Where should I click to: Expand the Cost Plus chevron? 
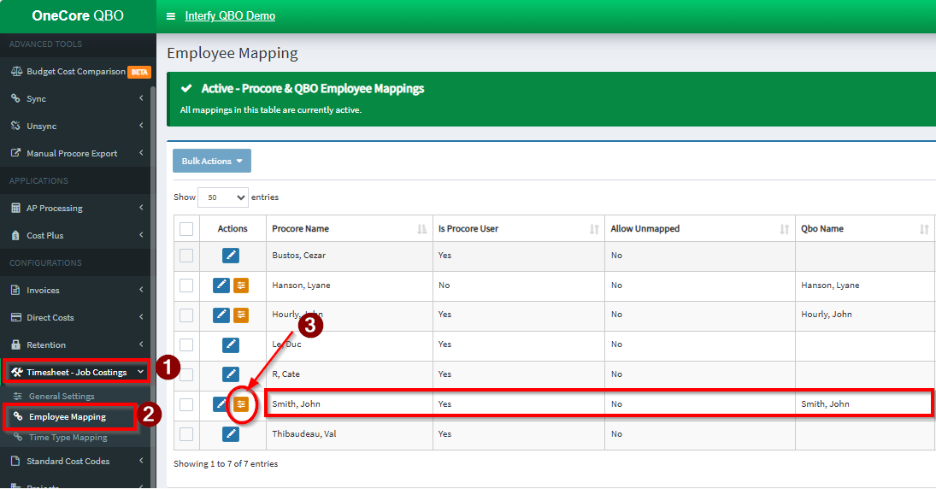click(x=141, y=235)
